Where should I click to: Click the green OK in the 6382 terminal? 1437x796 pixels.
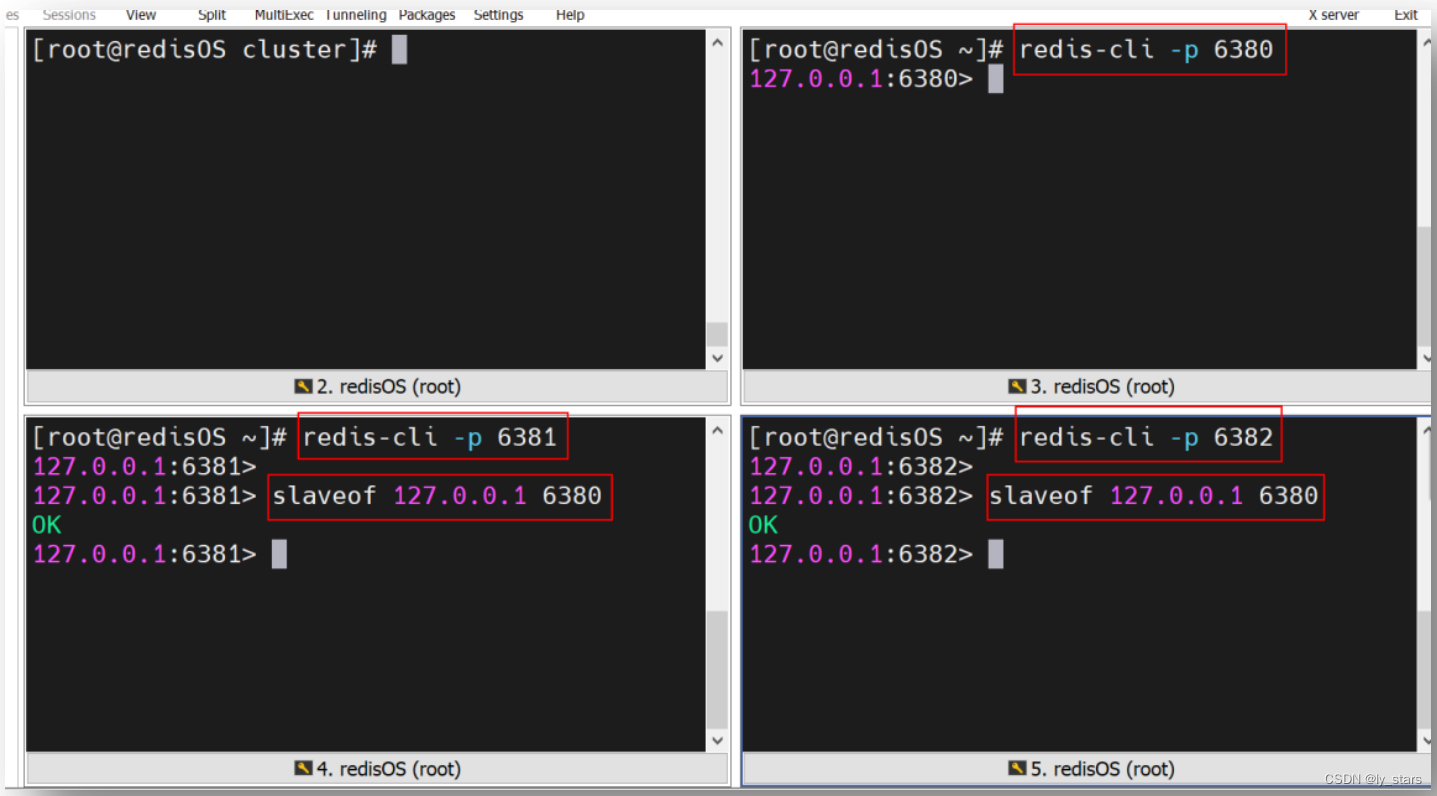(x=763, y=525)
